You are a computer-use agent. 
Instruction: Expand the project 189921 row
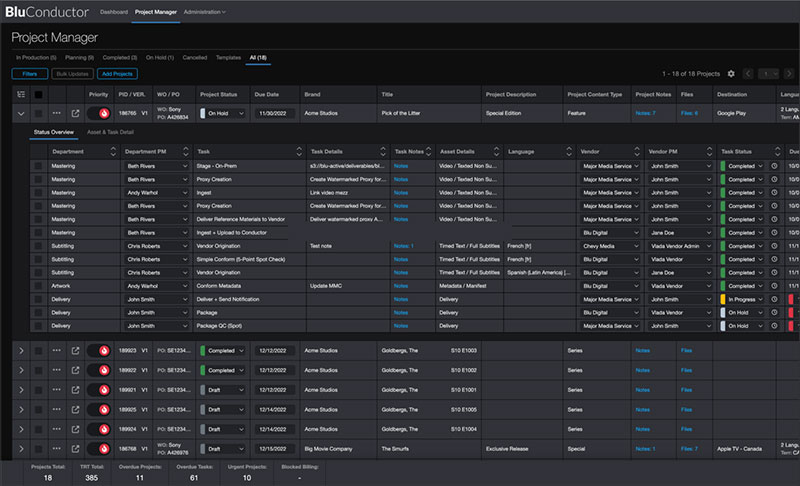tap(21, 389)
